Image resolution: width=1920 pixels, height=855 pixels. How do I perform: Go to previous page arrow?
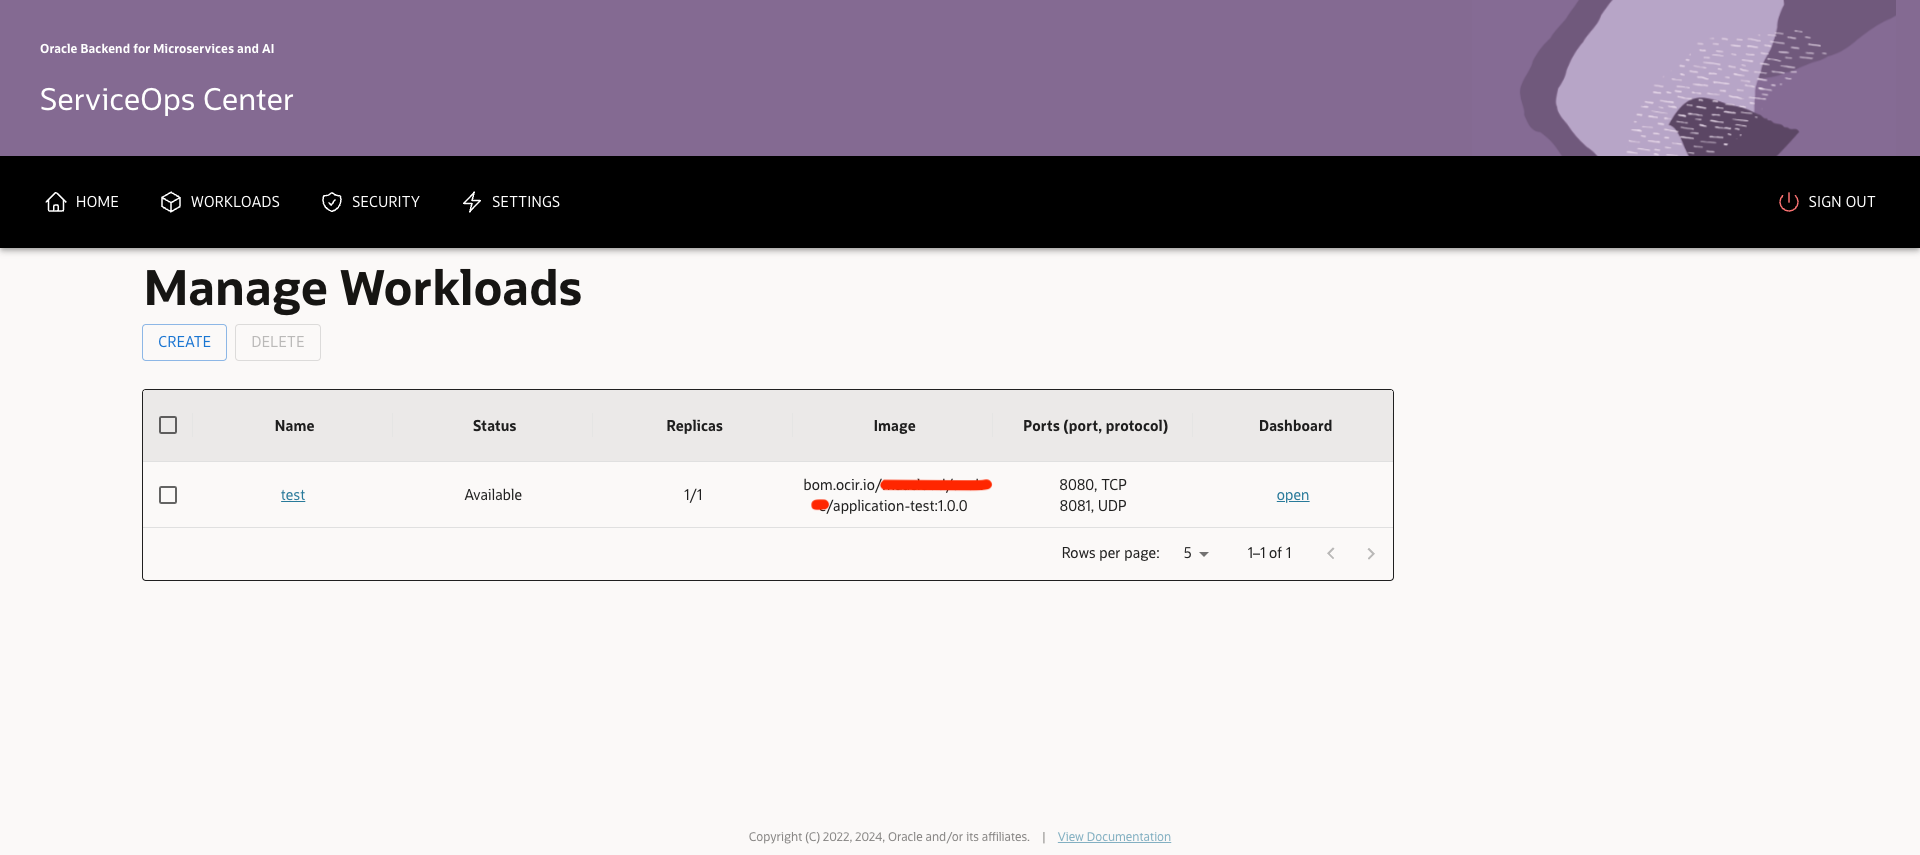click(x=1330, y=553)
